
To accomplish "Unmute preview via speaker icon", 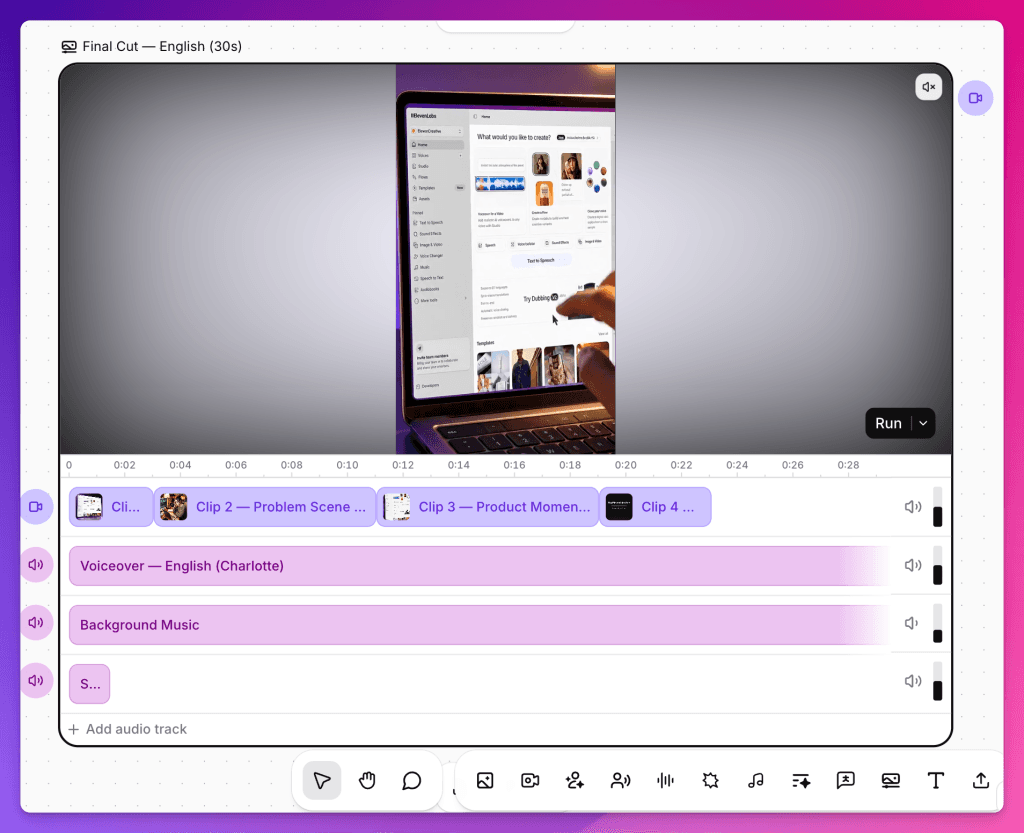I will point(928,87).
